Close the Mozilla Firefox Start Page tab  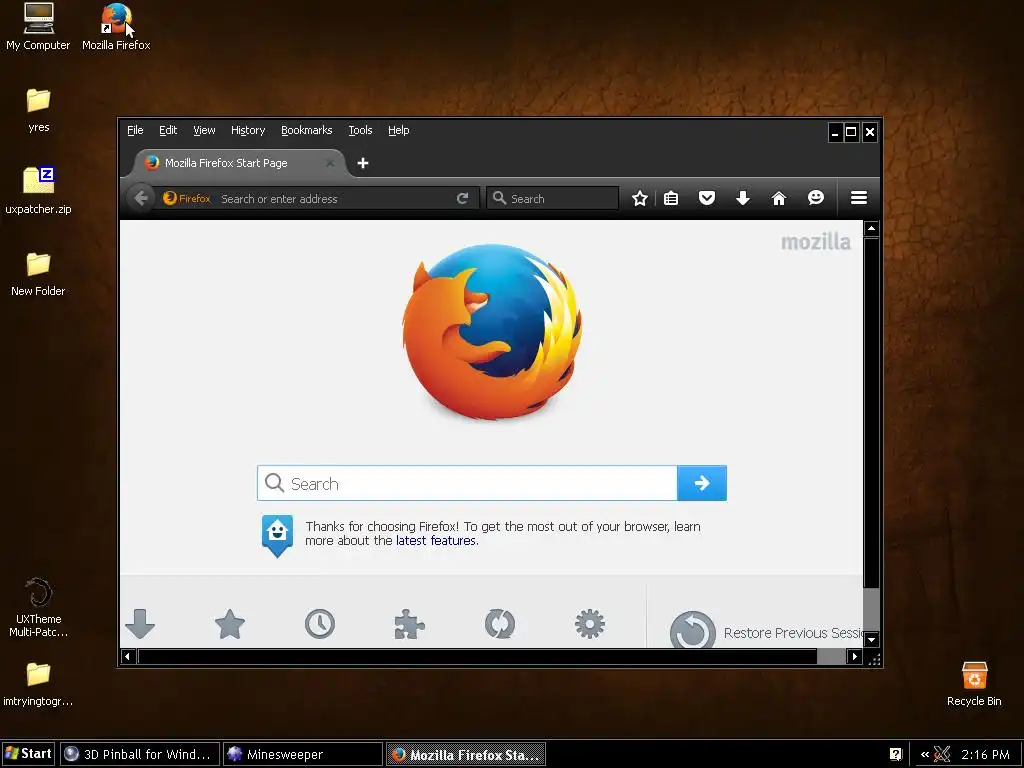pos(330,163)
